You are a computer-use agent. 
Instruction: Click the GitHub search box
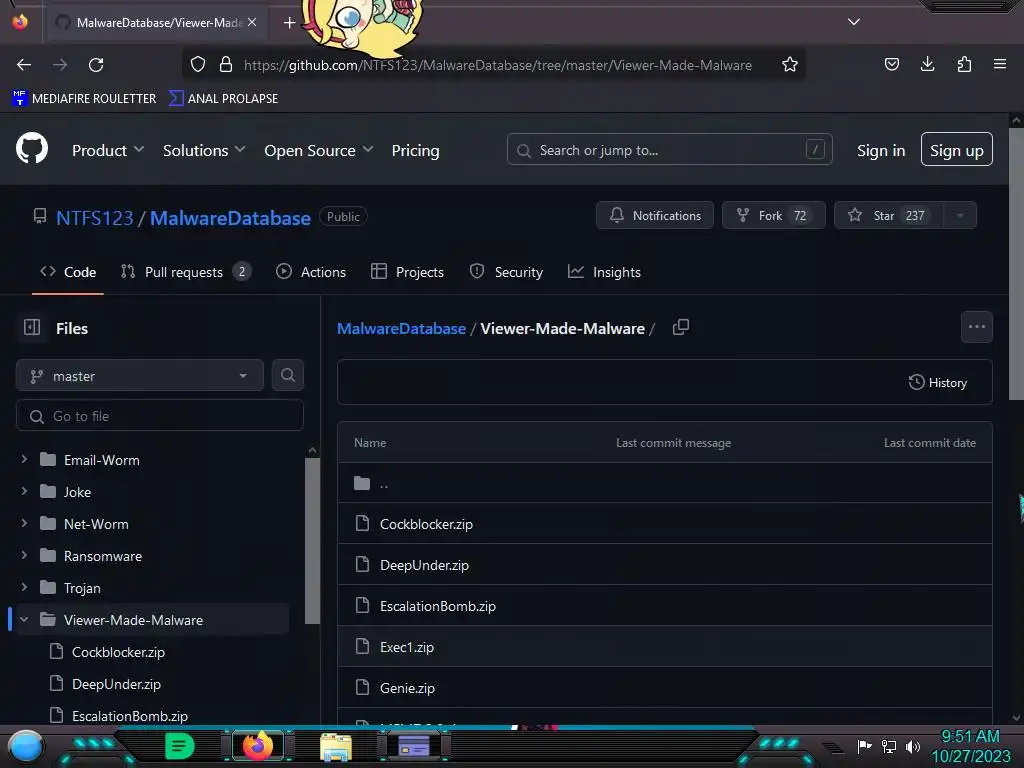click(x=669, y=150)
